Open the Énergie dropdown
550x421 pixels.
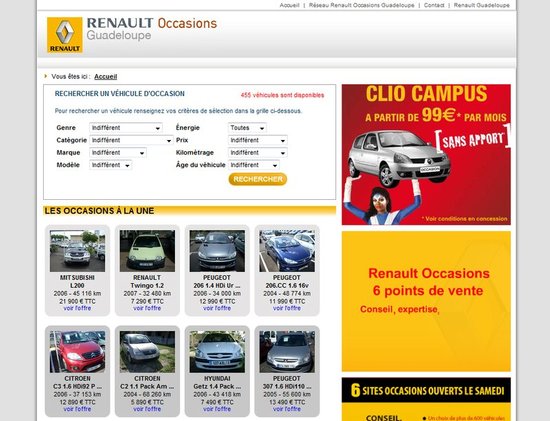(x=247, y=128)
